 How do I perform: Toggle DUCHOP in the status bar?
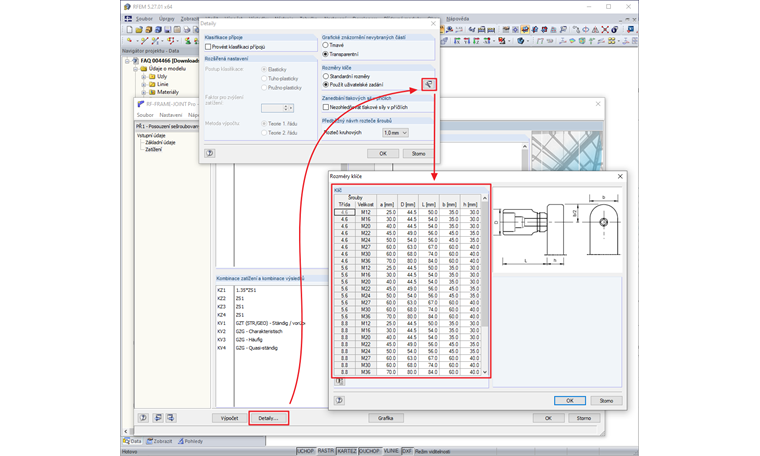tap(369, 451)
